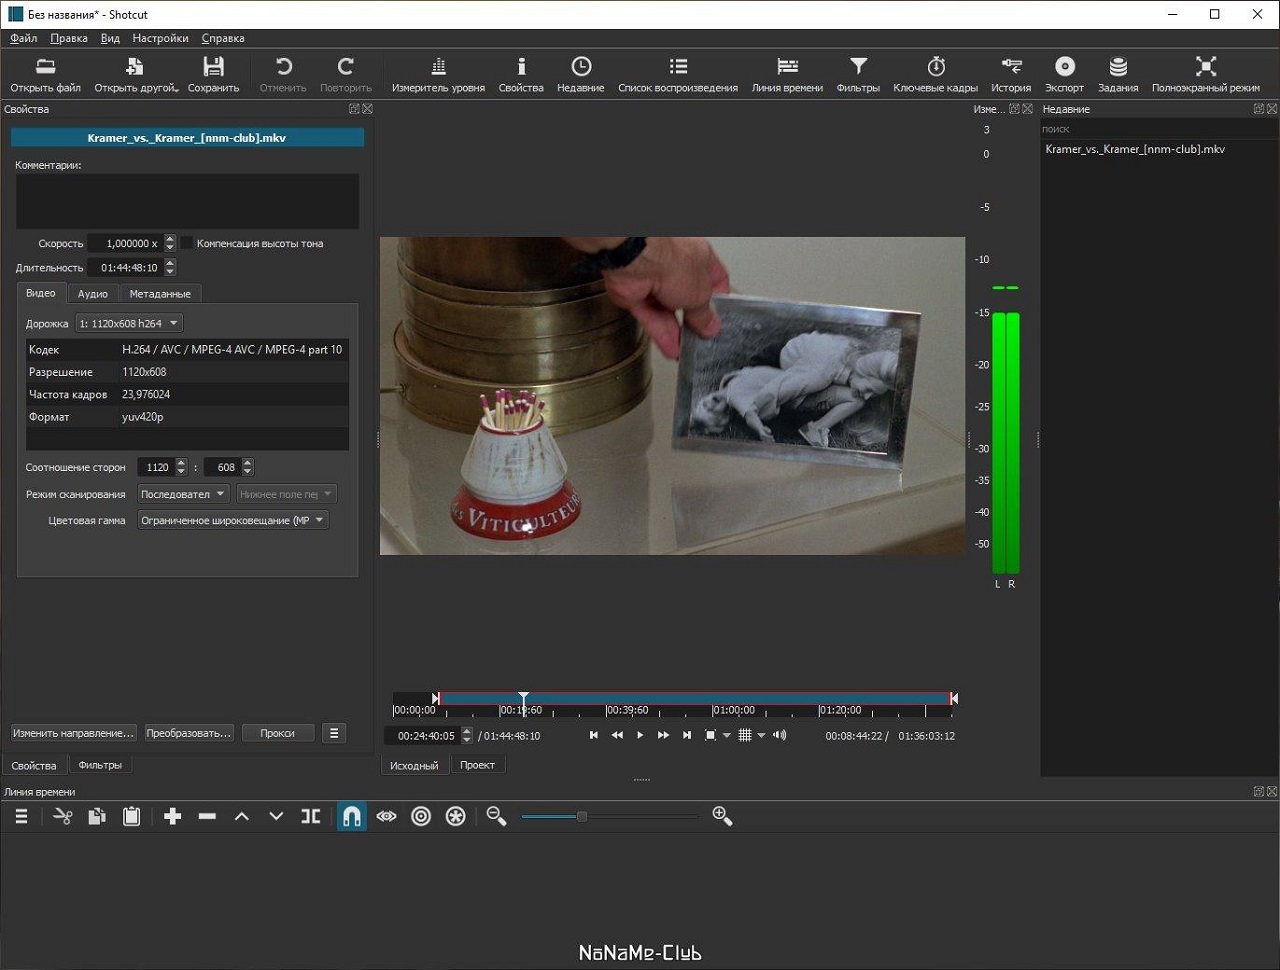Click the Split at playhead icon
1280x970 pixels.
pos(311,817)
